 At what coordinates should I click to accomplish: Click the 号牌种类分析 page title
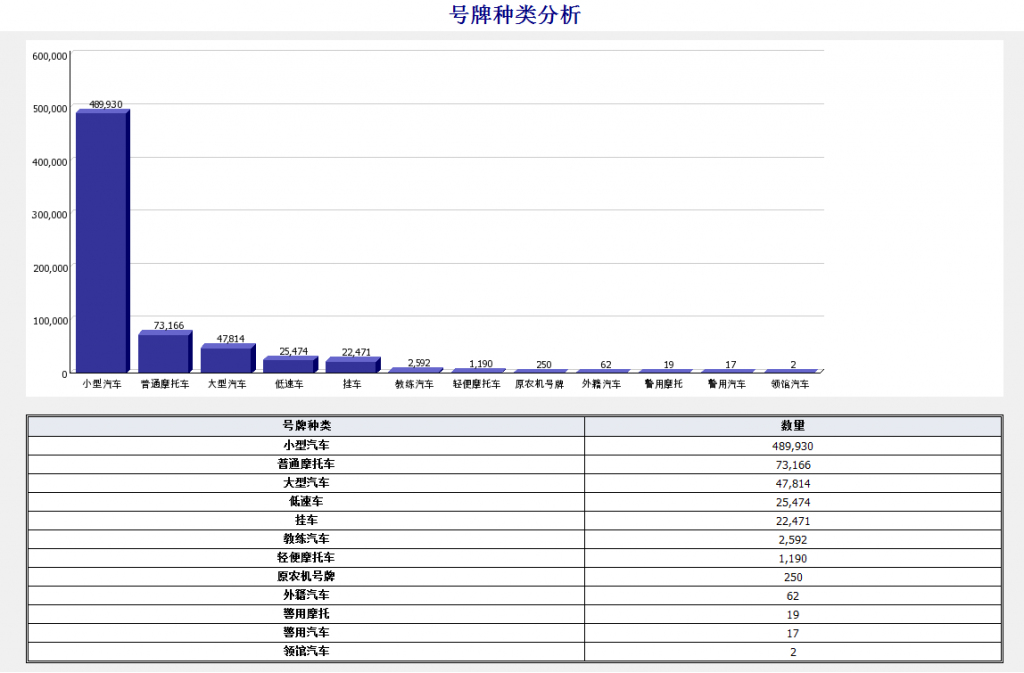click(x=514, y=15)
